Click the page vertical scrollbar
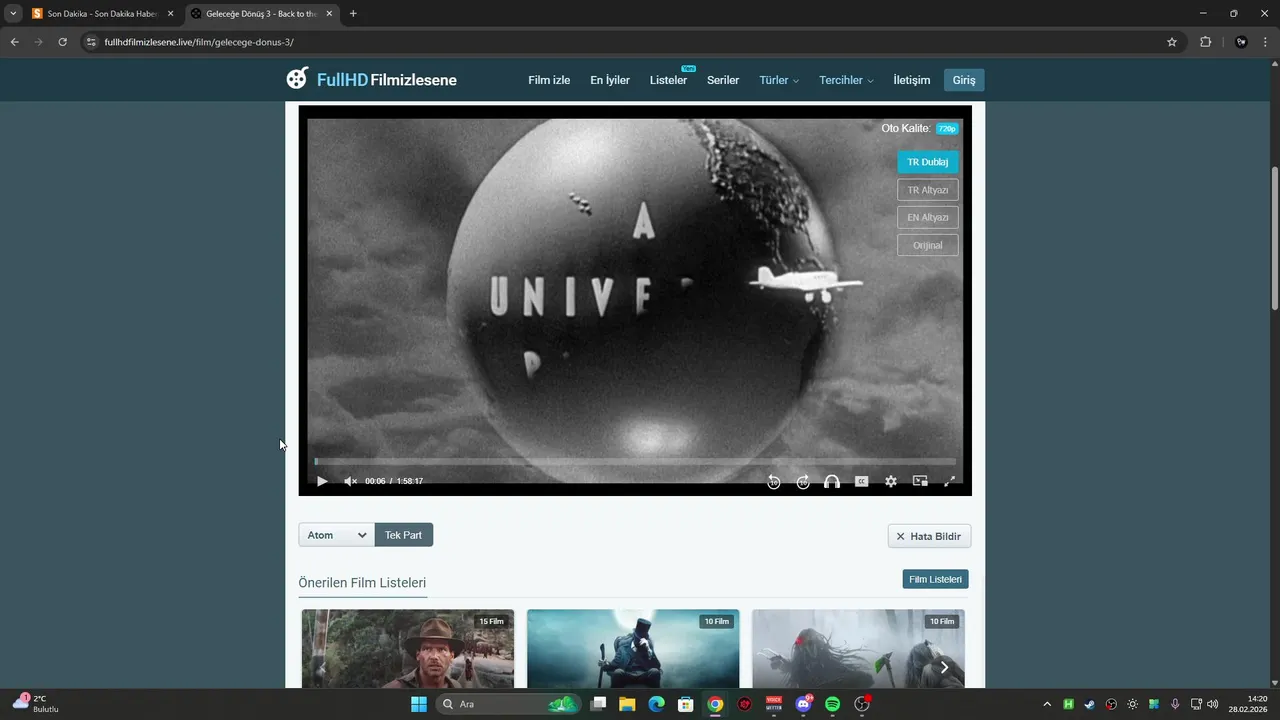Screen dimensions: 1280x720 [x=1274, y=238]
